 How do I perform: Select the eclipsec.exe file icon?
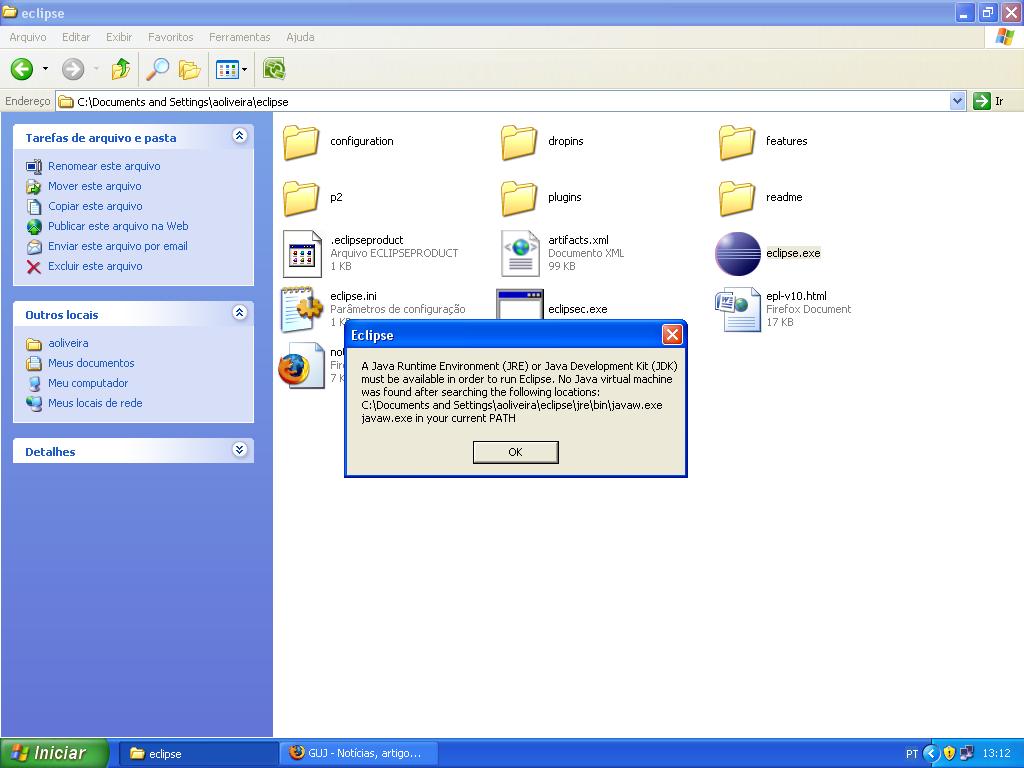point(520,304)
